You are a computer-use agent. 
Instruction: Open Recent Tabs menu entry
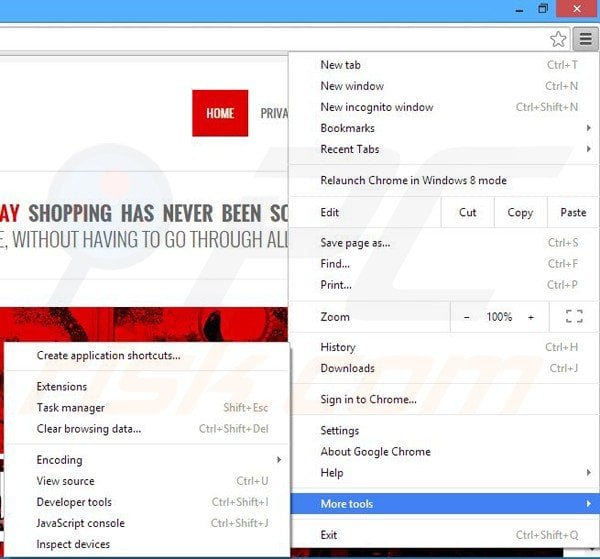[443, 149]
